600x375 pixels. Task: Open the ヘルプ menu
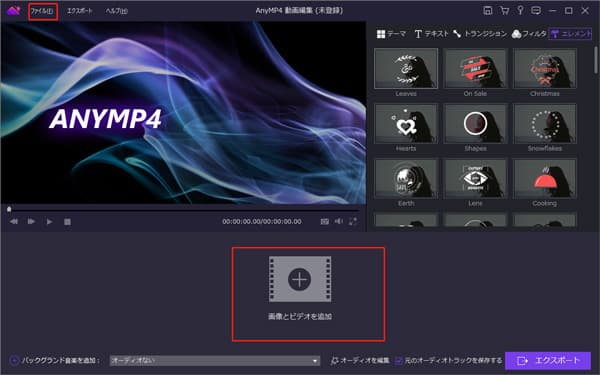116,11
